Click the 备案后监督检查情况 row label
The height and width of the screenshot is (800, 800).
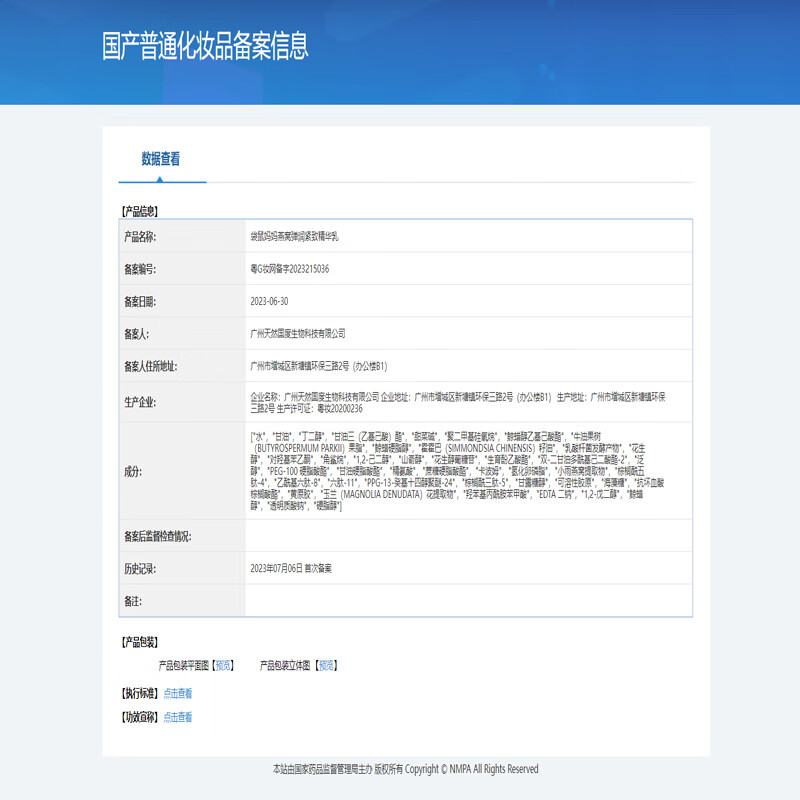(x=158, y=536)
